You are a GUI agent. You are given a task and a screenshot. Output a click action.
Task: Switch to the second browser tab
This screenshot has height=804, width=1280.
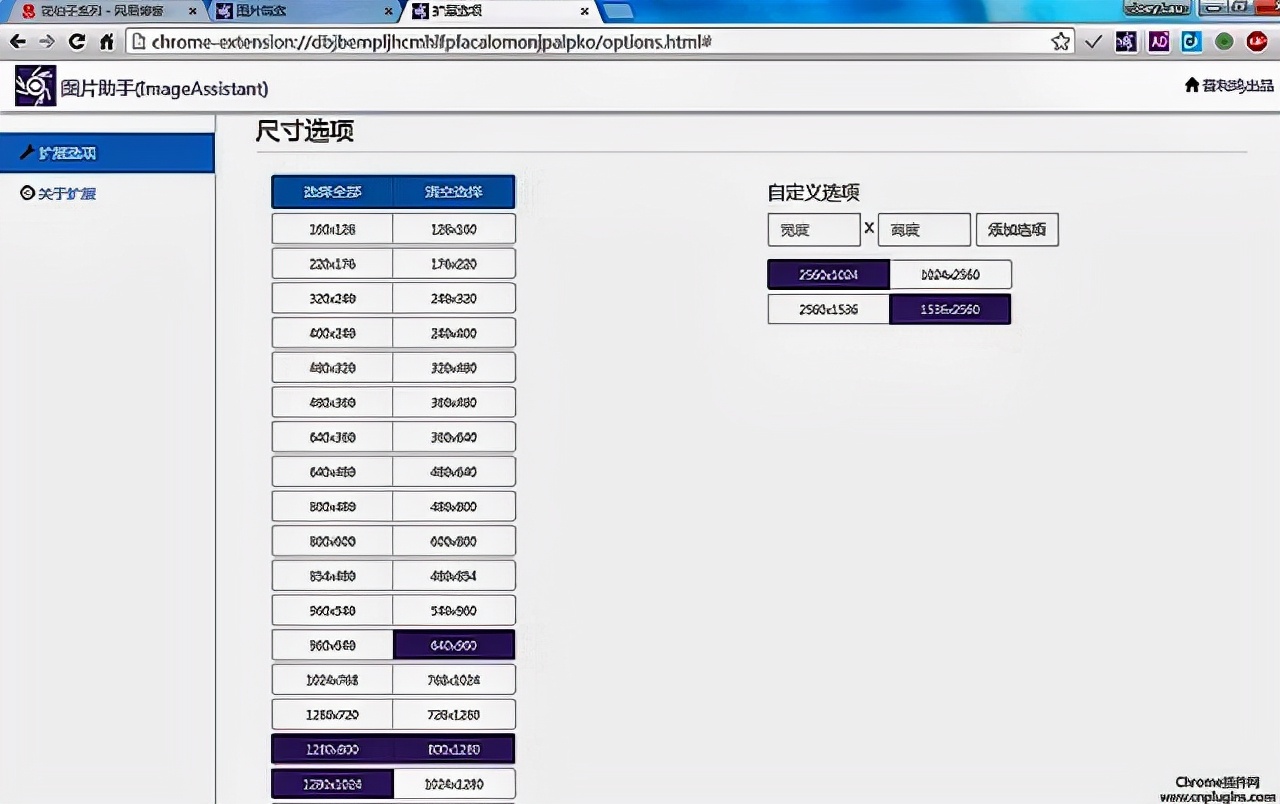(306, 11)
